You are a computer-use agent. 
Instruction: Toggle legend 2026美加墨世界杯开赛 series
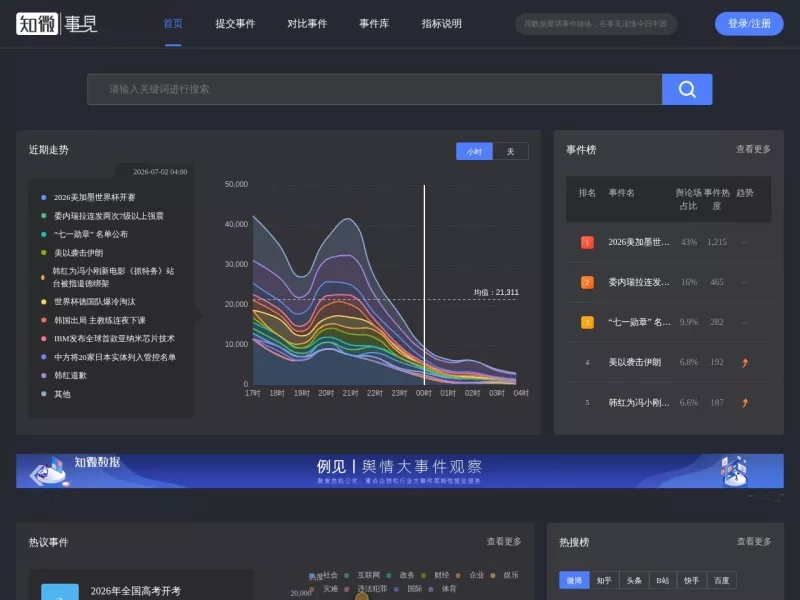(88, 197)
